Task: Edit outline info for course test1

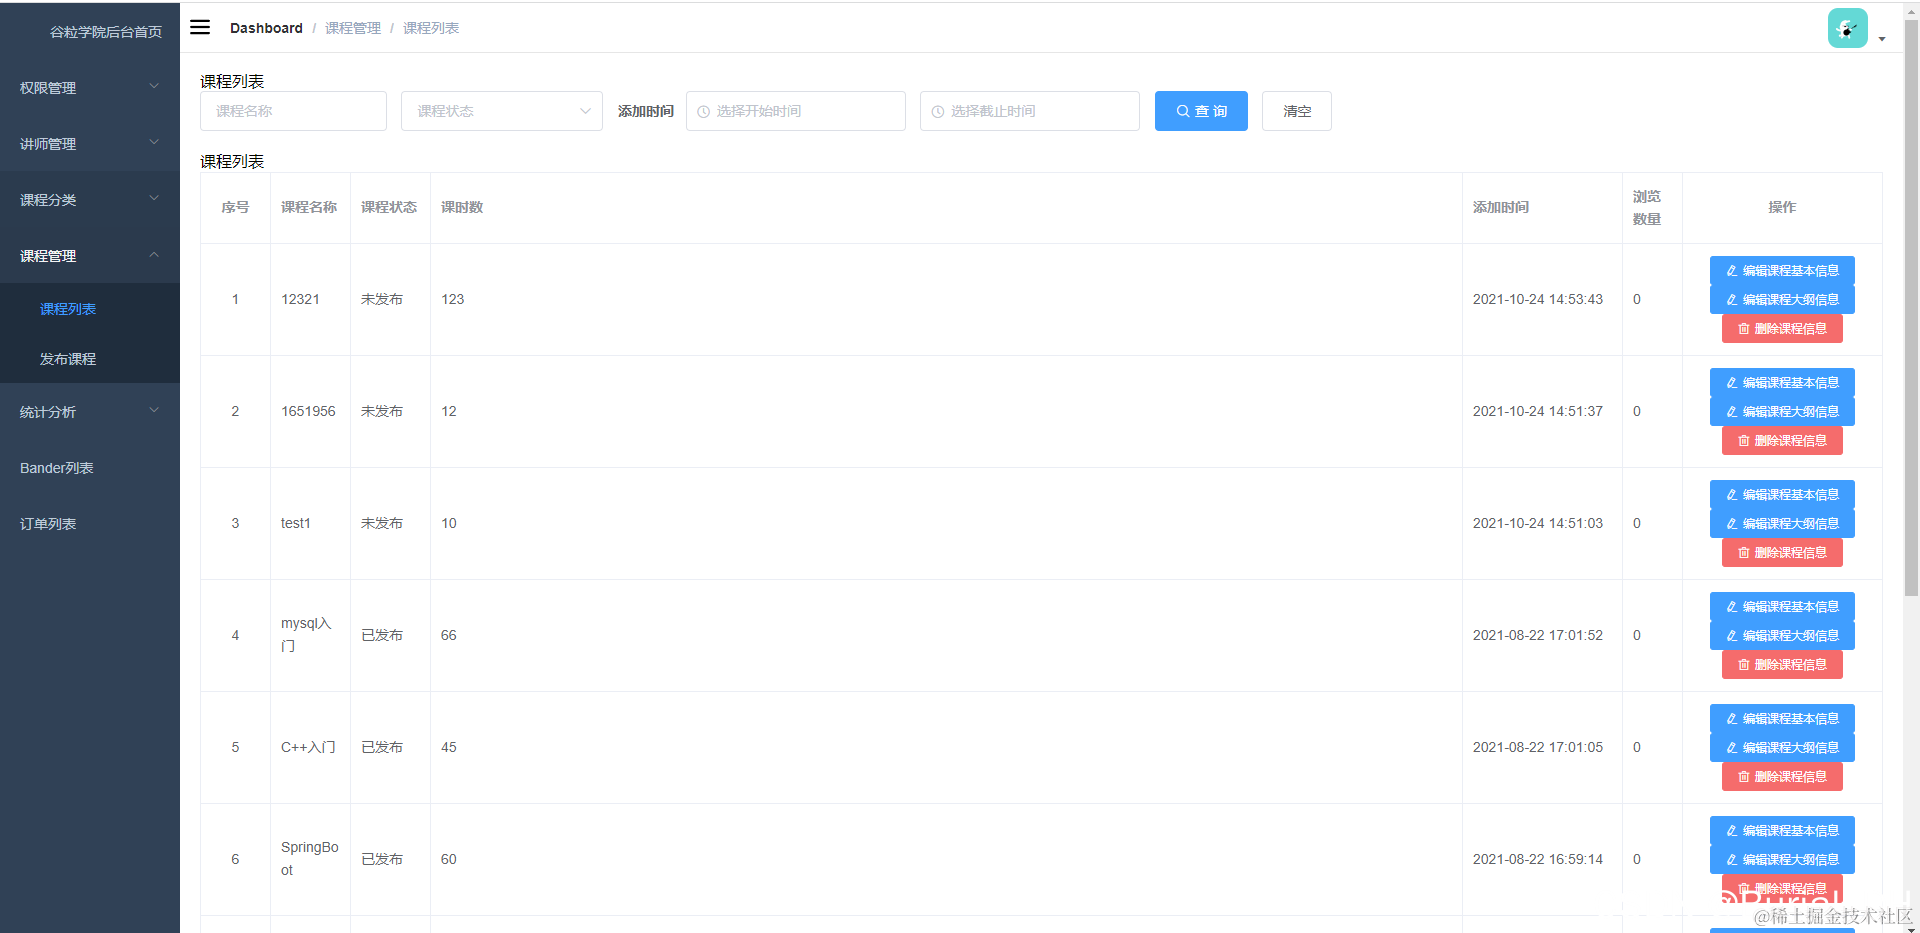Action: [x=1782, y=524]
